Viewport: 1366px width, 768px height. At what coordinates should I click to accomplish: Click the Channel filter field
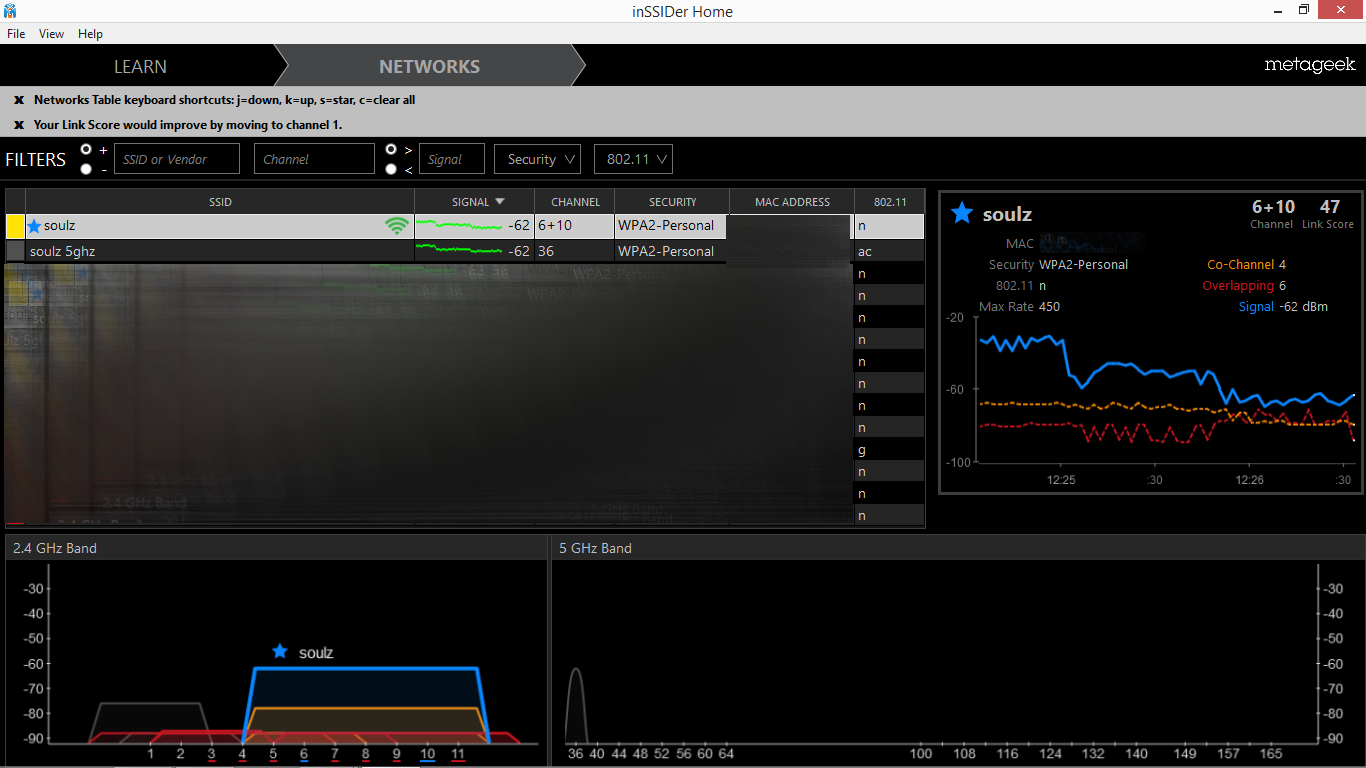[314, 159]
